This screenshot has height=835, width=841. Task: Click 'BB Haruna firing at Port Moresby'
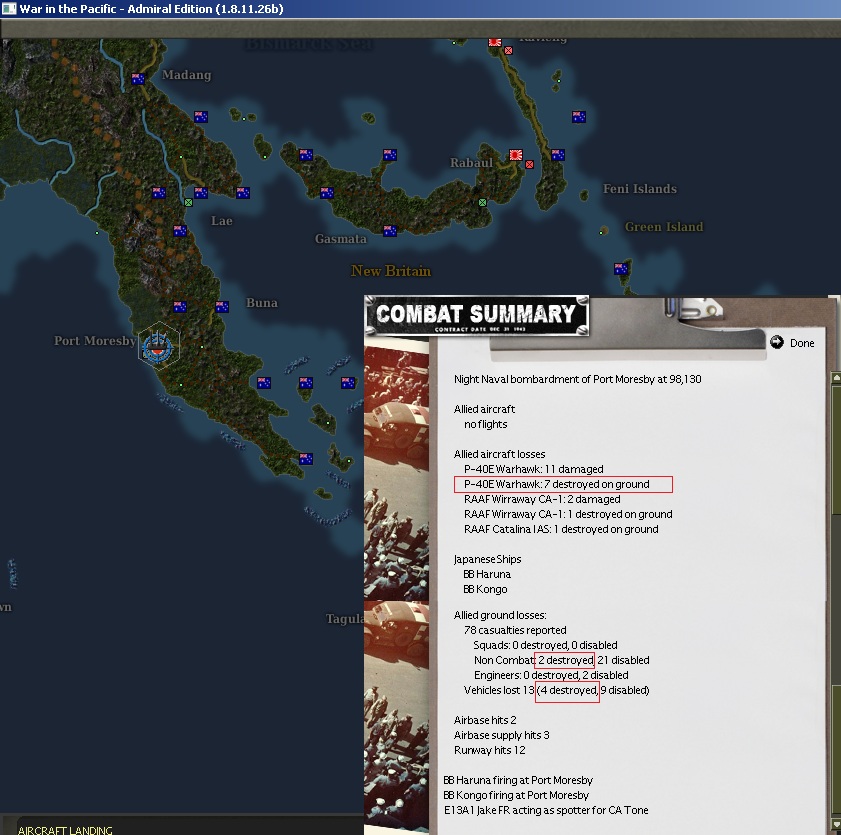[518, 780]
